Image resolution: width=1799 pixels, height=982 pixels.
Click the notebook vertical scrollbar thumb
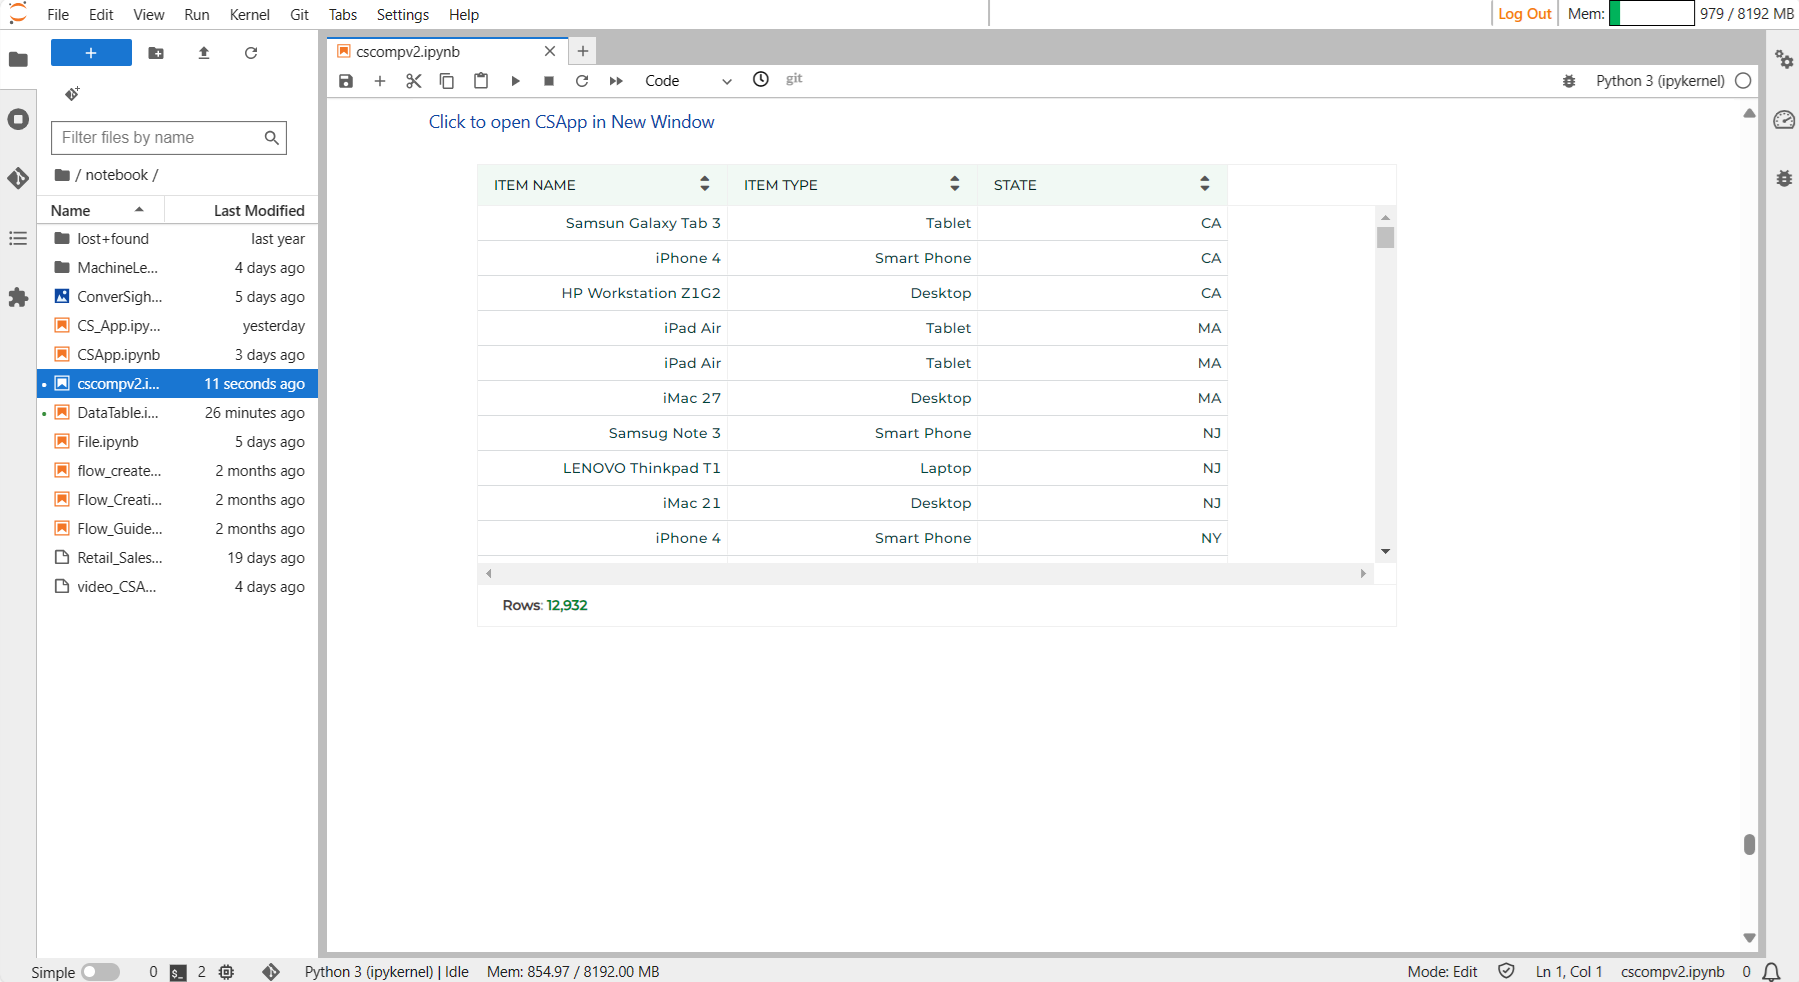[1749, 844]
